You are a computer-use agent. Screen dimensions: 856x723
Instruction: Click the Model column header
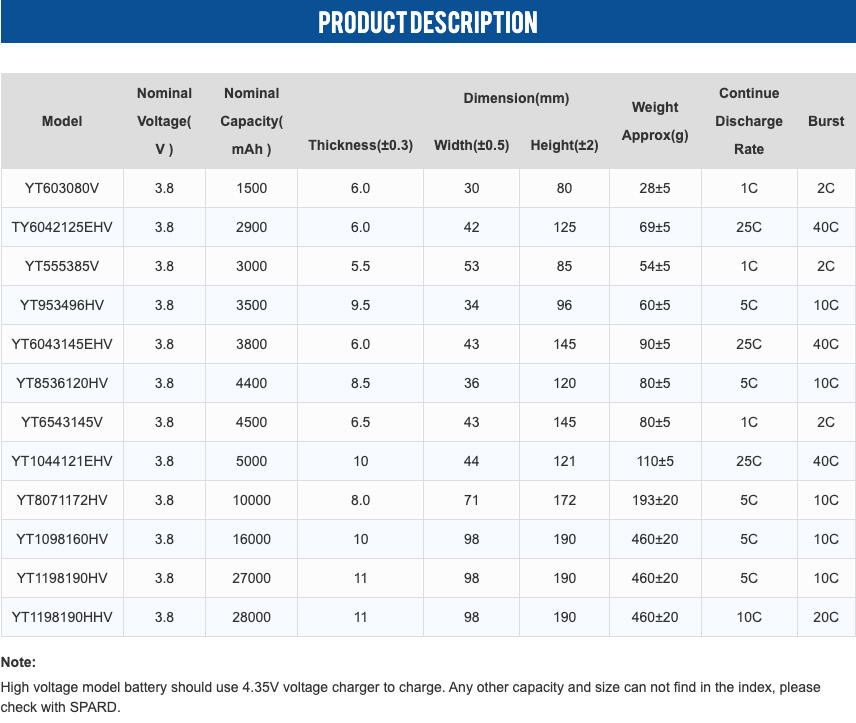(x=62, y=121)
